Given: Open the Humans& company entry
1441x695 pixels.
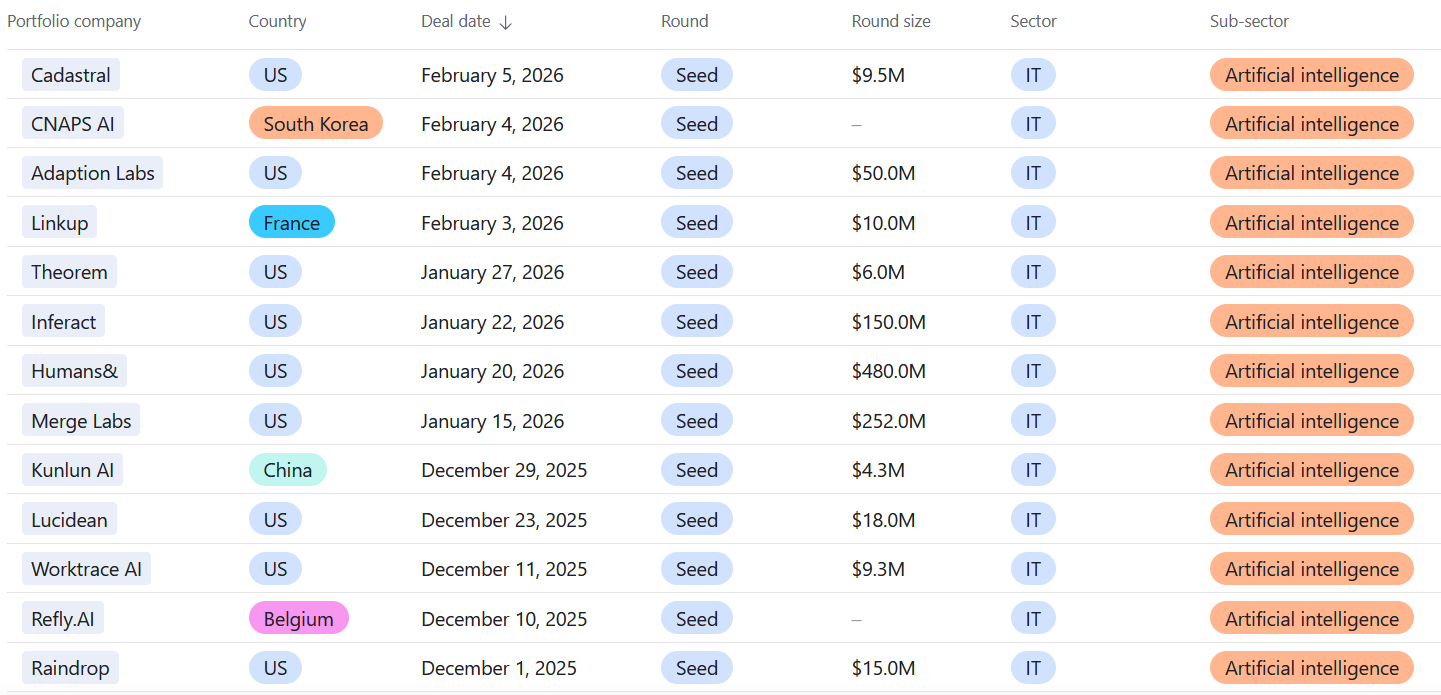Looking at the screenshot, I should coord(74,371).
